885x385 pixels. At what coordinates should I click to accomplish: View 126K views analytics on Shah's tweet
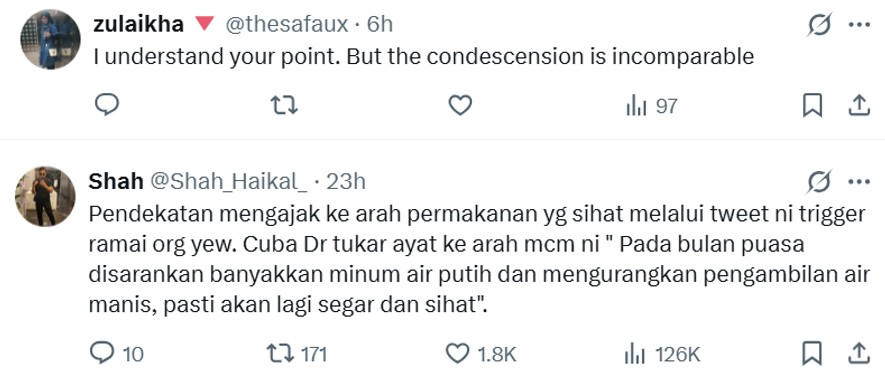[x=662, y=355]
